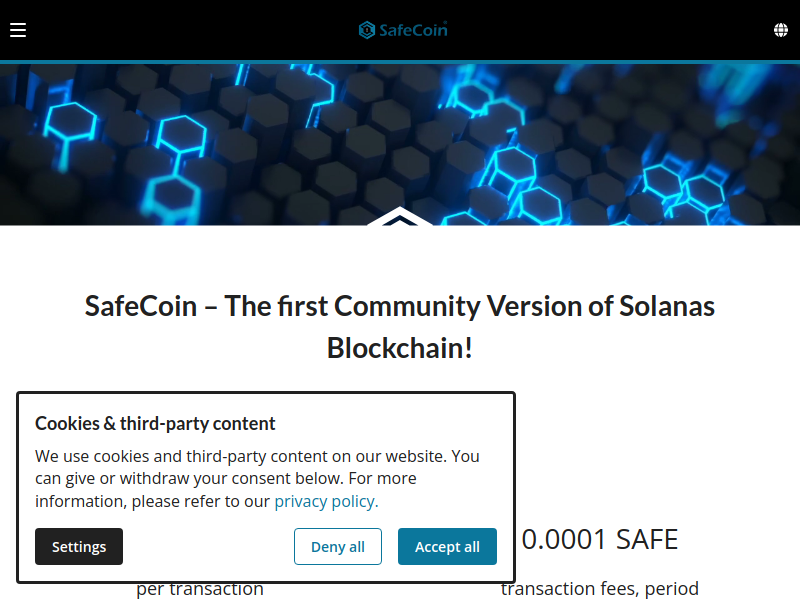Choose Accept all cookies
The height and width of the screenshot is (600, 800).
coord(447,546)
